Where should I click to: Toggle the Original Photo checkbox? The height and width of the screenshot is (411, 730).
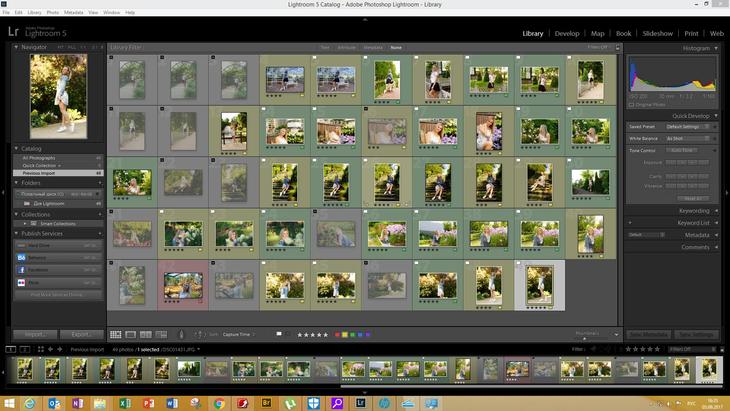633,104
